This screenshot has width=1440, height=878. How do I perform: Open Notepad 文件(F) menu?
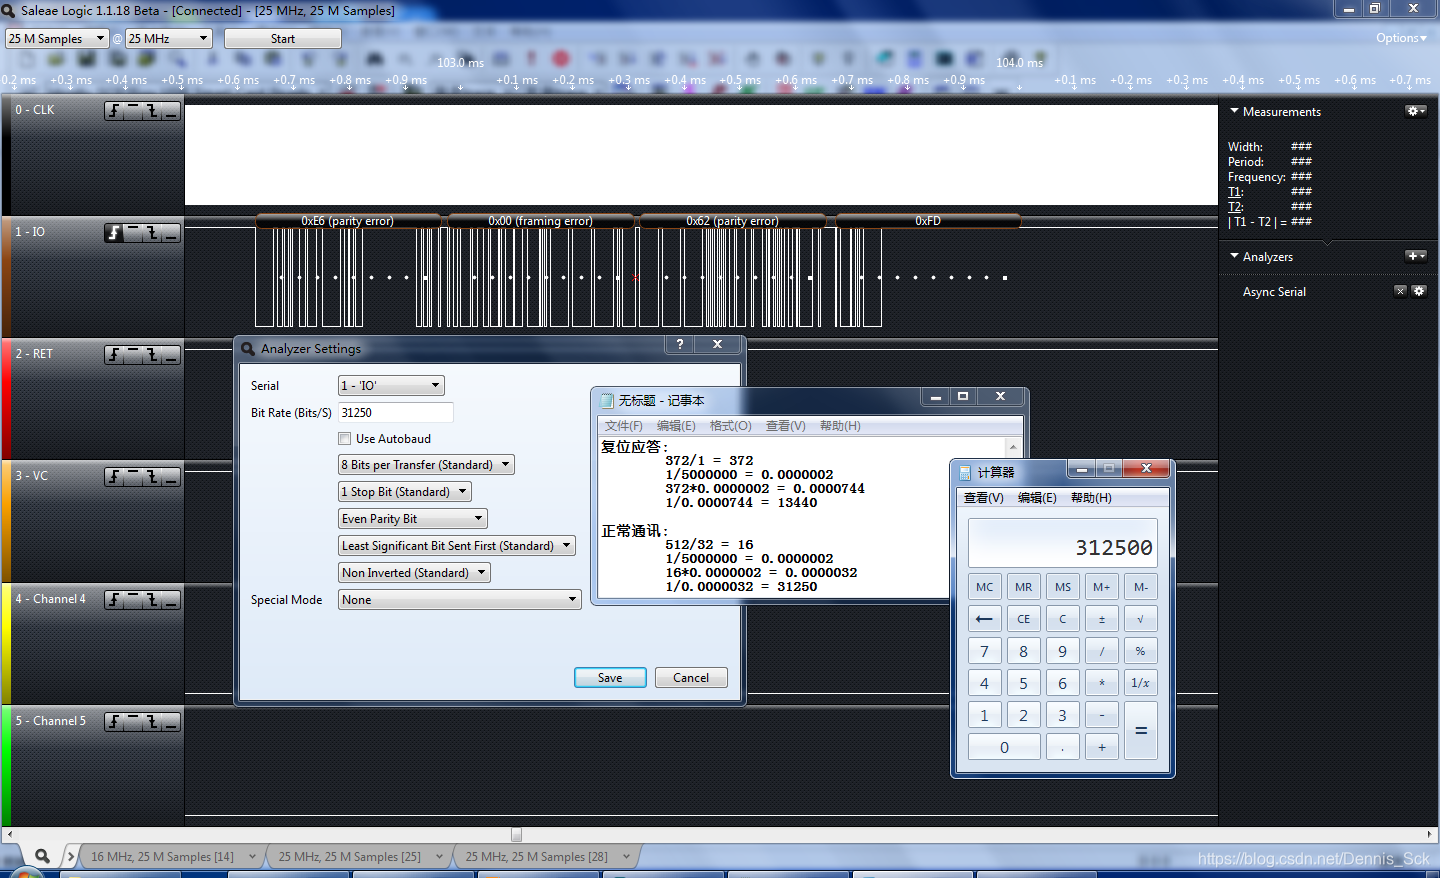tap(623, 426)
